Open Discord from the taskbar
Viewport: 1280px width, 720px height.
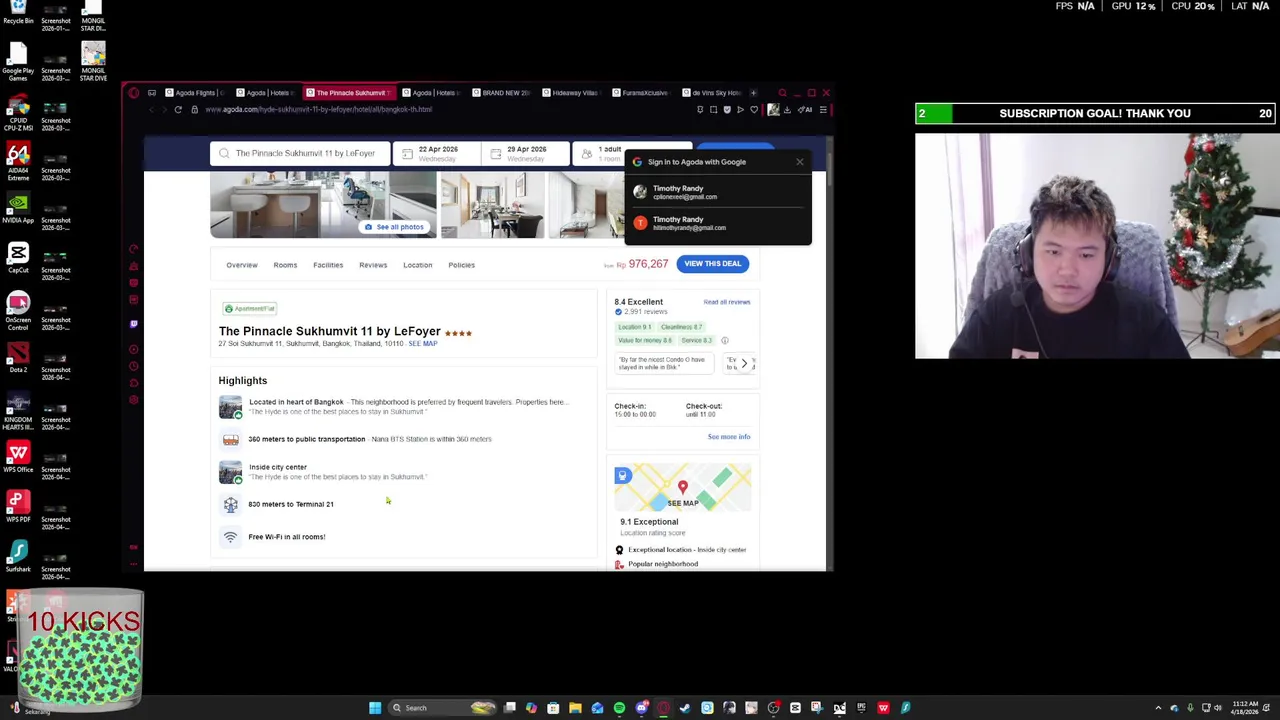pos(641,708)
